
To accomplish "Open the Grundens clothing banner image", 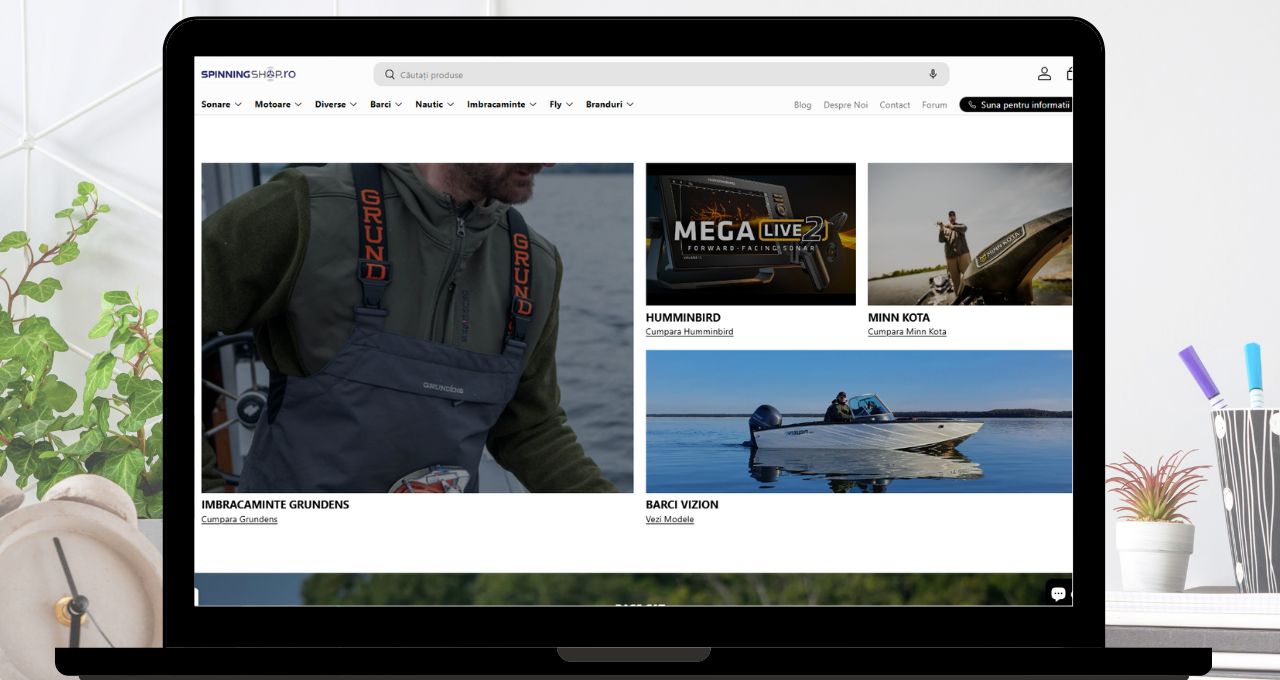I will (417, 328).
